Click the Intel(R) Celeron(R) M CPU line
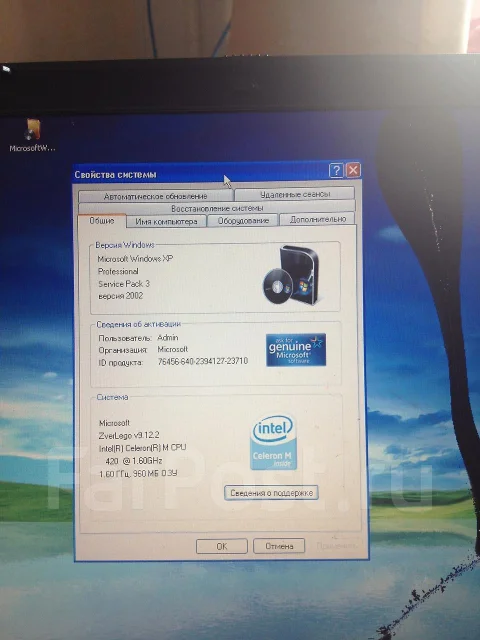This screenshot has height=640, width=480. (x=142, y=448)
